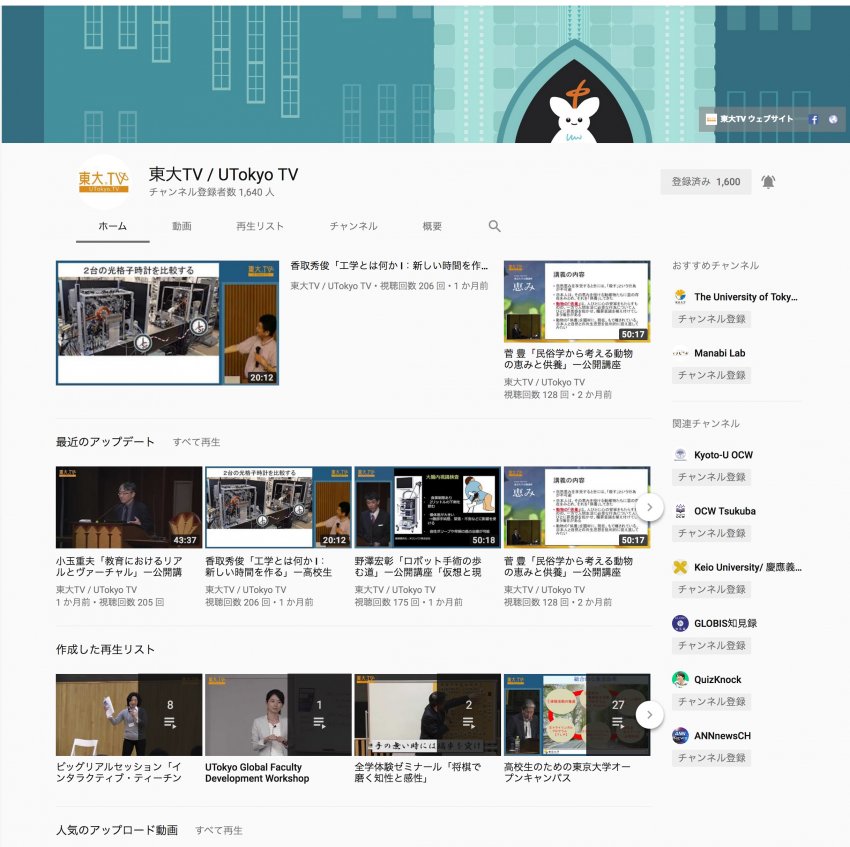Subscribe to the QuizKnock channel

[711, 702]
